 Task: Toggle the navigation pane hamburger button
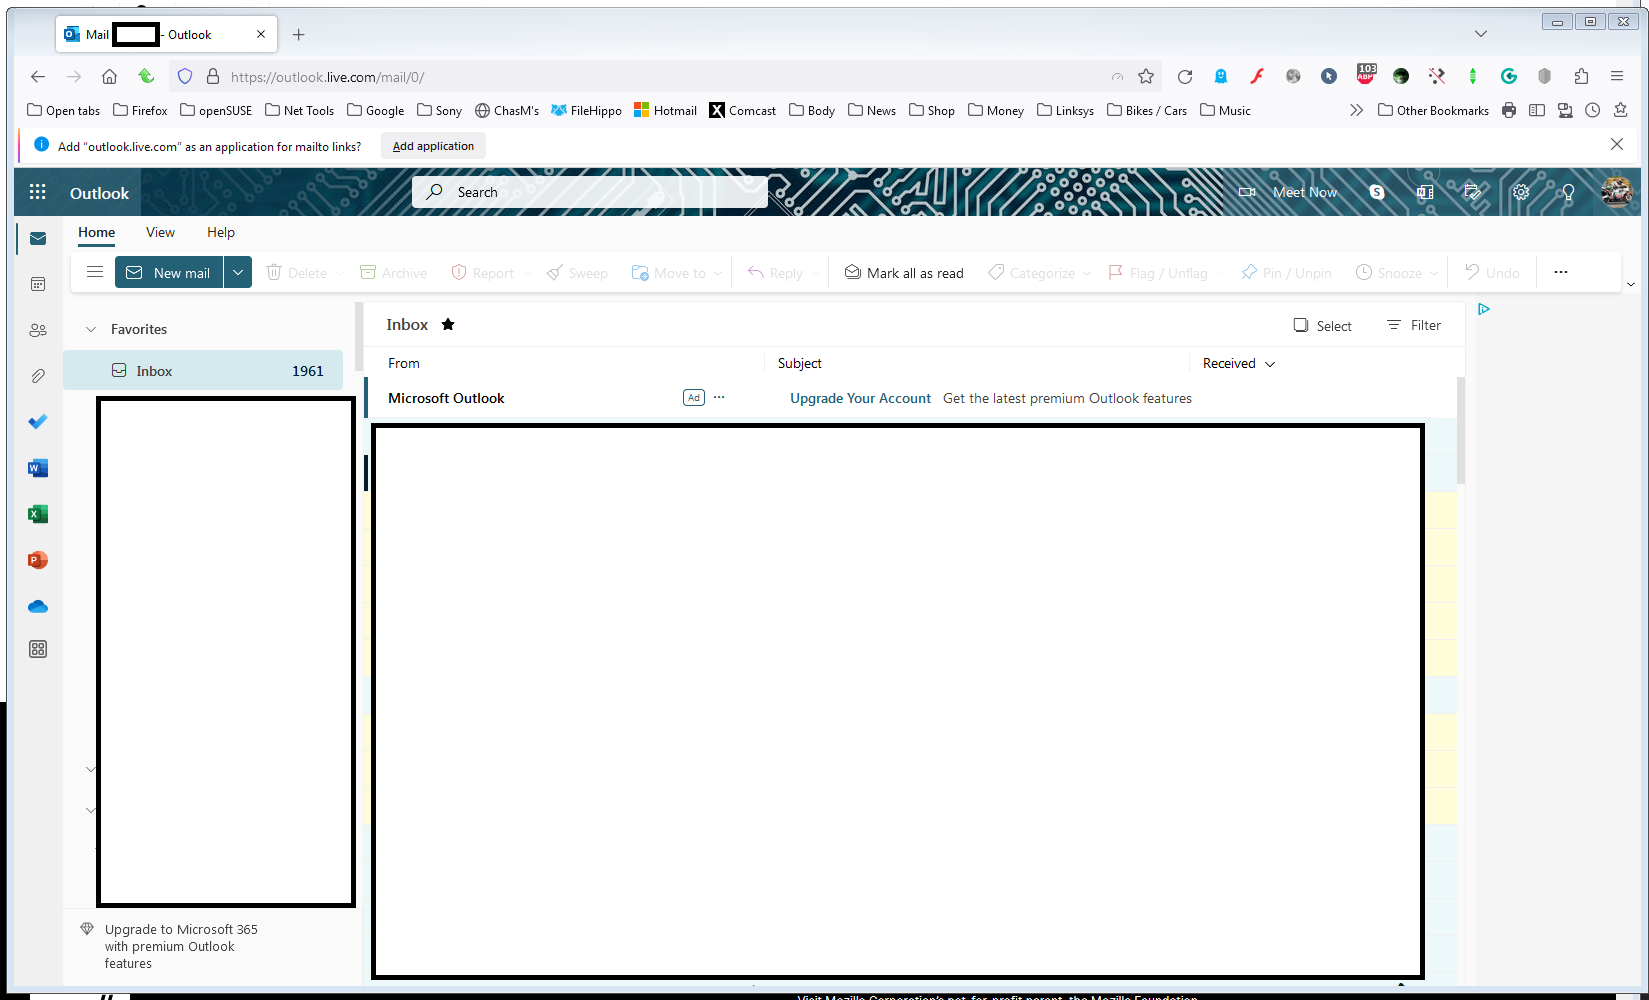[x=95, y=272]
